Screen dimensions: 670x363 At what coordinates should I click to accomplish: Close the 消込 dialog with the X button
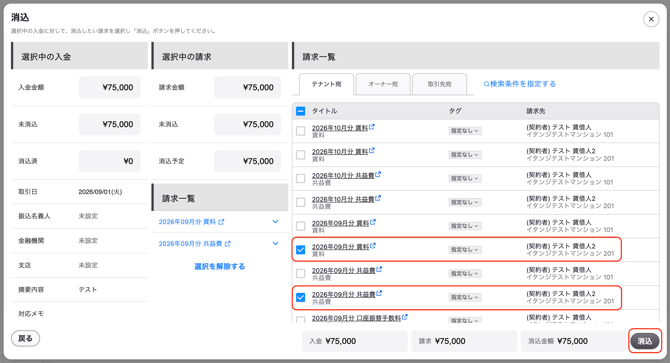651,19
